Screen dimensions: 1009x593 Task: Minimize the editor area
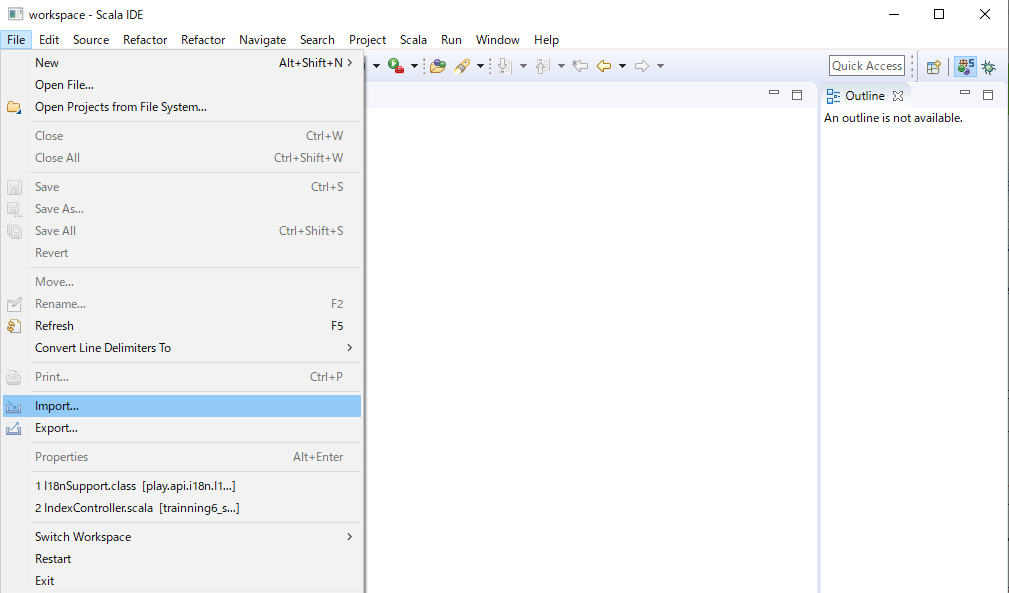tap(774, 94)
